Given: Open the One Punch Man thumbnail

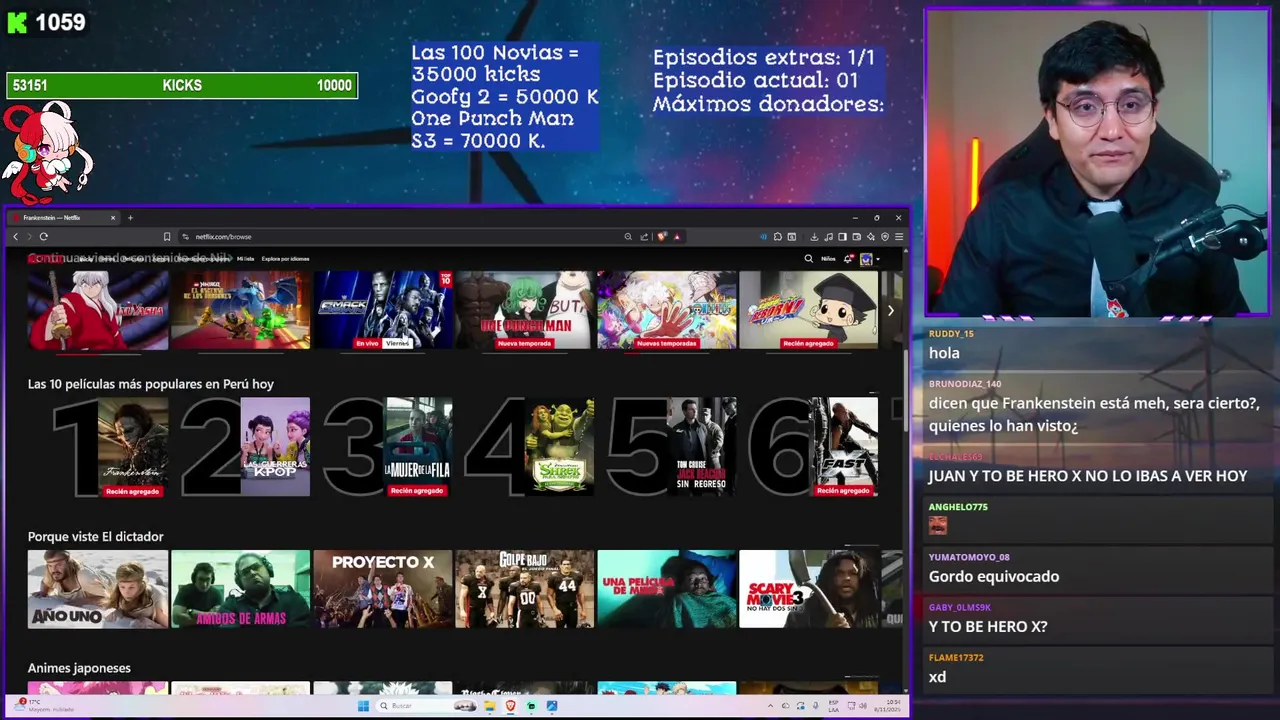Looking at the screenshot, I should click(x=525, y=310).
